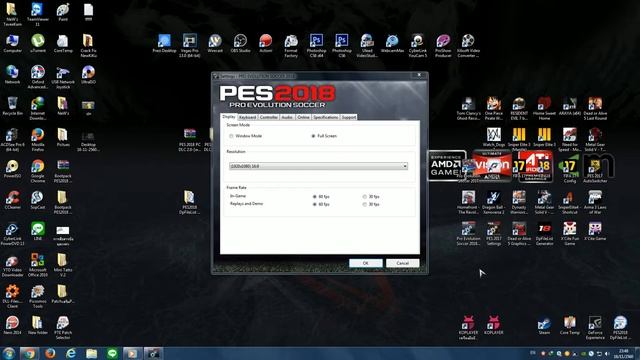Click the taskbar clock
The image size is (640, 360).
[624, 353]
